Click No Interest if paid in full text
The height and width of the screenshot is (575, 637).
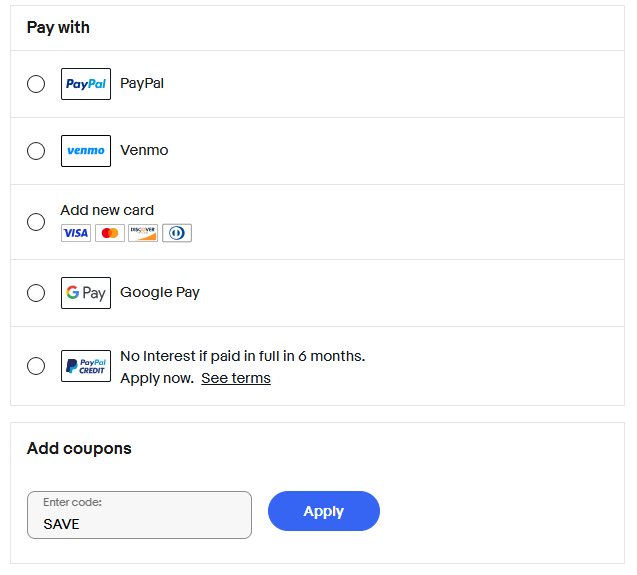pos(243,356)
